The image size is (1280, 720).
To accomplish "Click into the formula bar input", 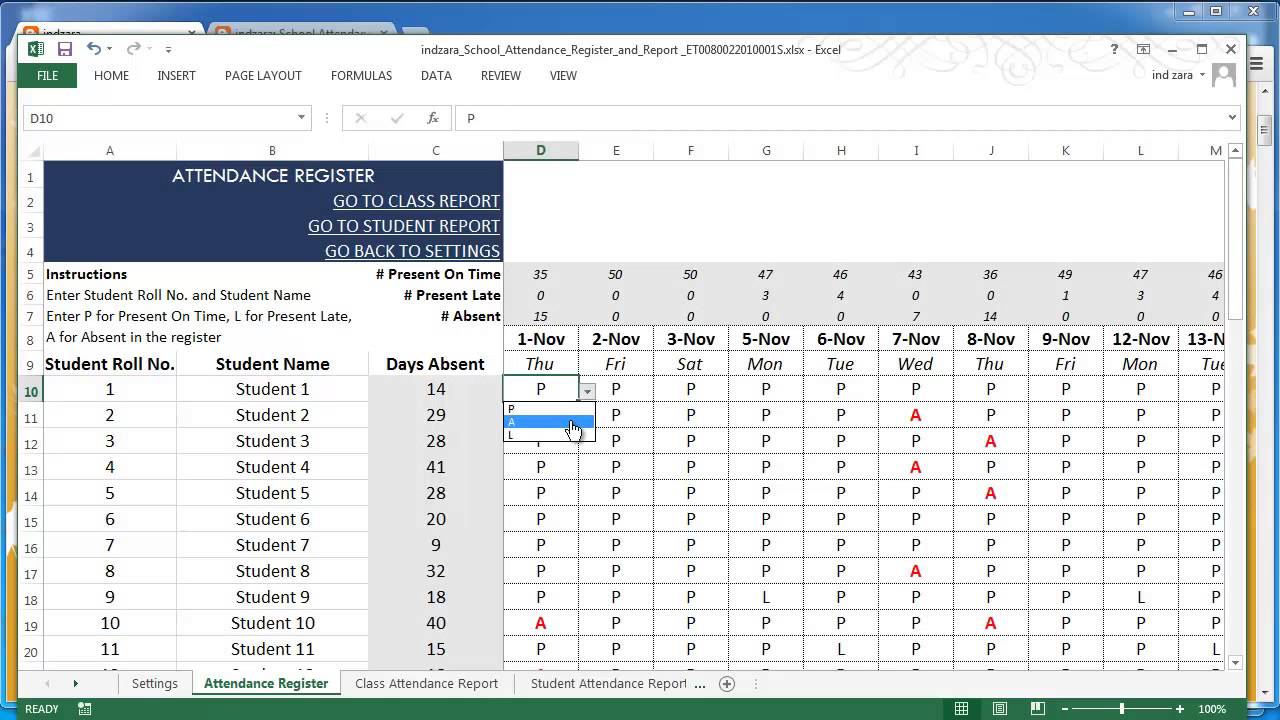I will [839, 118].
